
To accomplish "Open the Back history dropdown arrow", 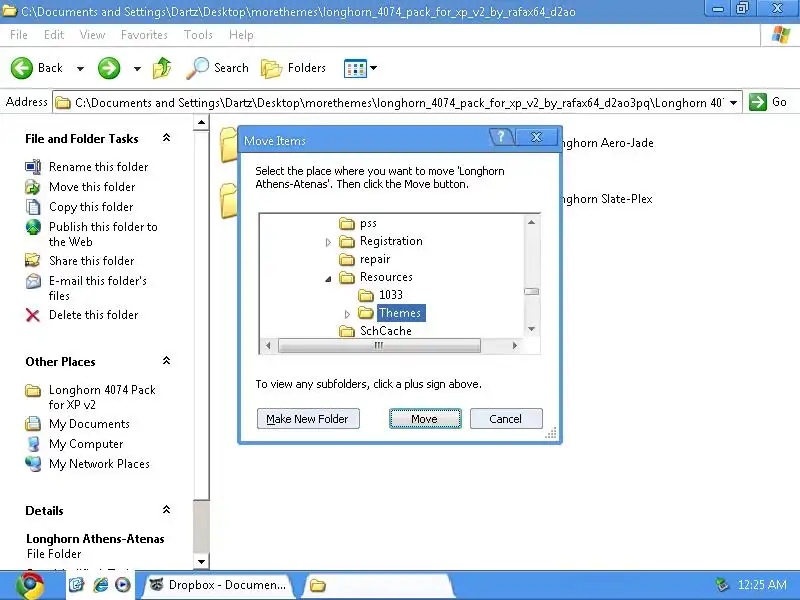I will [80, 68].
